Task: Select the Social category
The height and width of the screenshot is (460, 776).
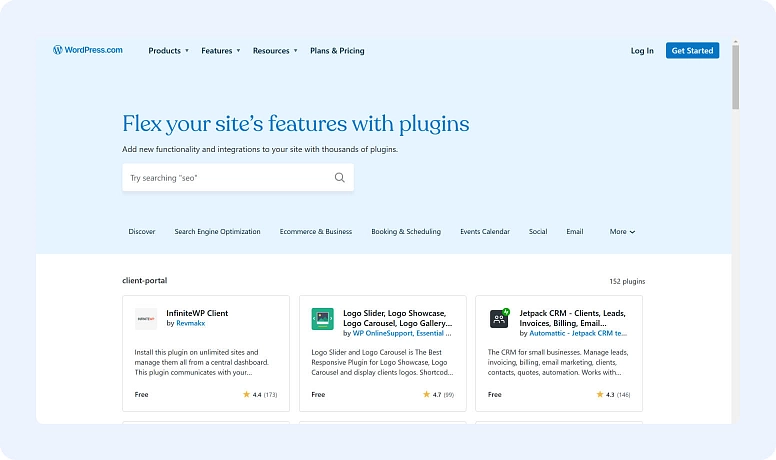Action: [x=538, y=231]
